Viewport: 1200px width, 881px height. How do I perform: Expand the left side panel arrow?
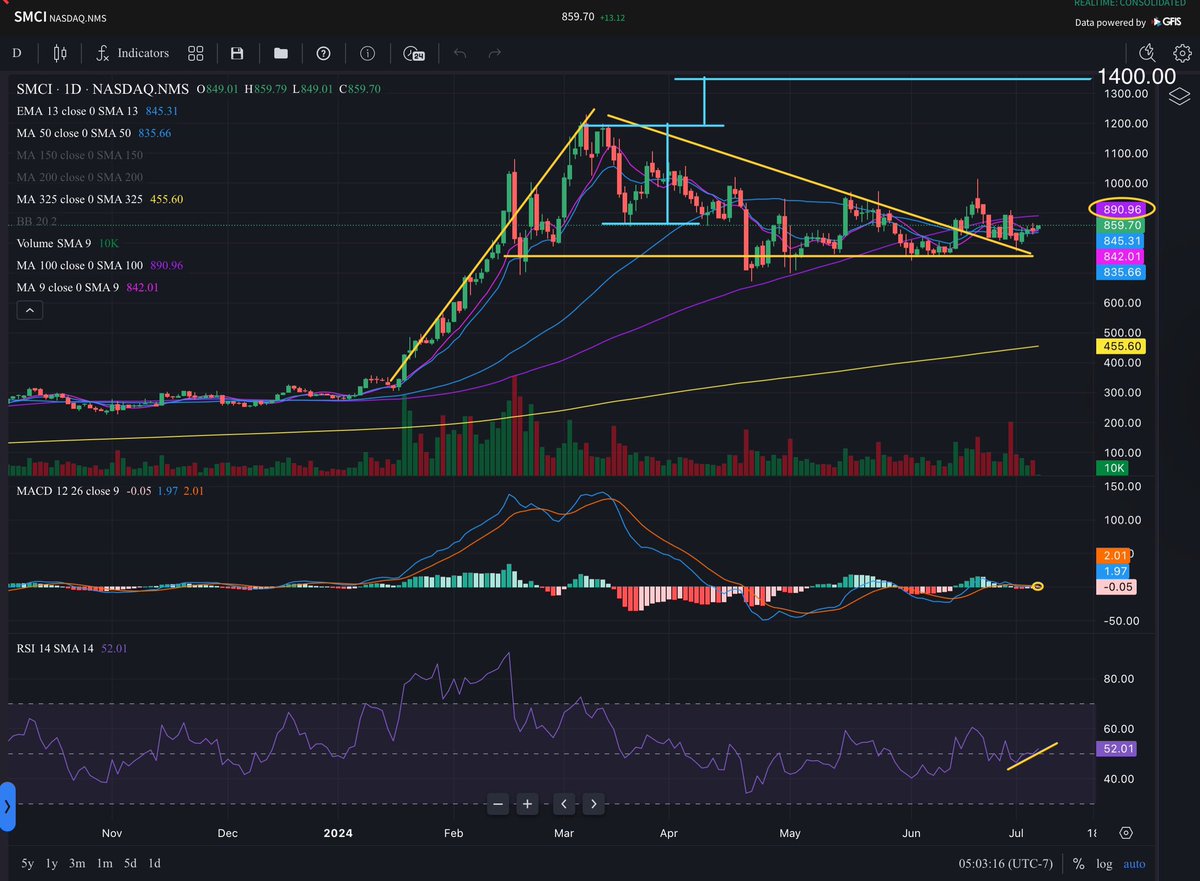pos(7,805)
